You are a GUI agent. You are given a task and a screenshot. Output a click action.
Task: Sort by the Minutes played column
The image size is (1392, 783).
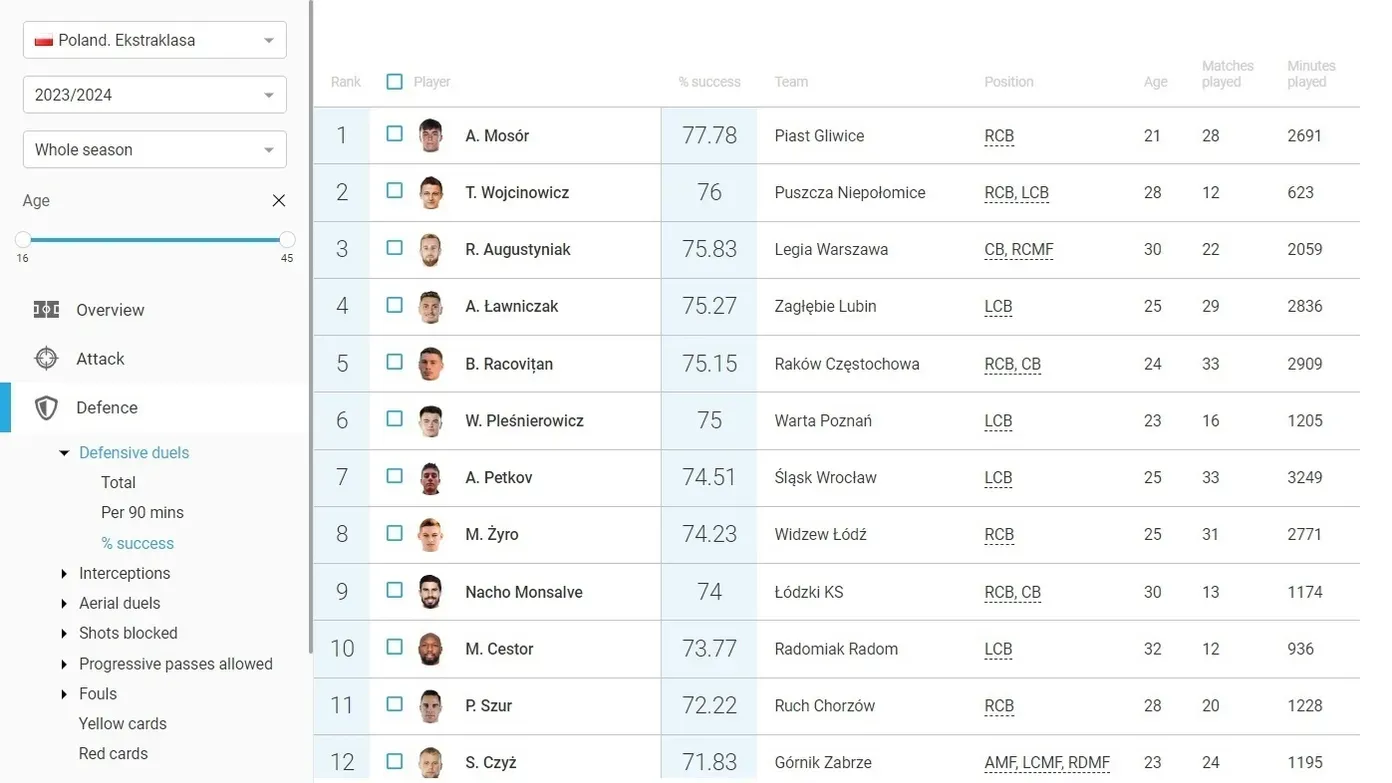point(1311,74)
